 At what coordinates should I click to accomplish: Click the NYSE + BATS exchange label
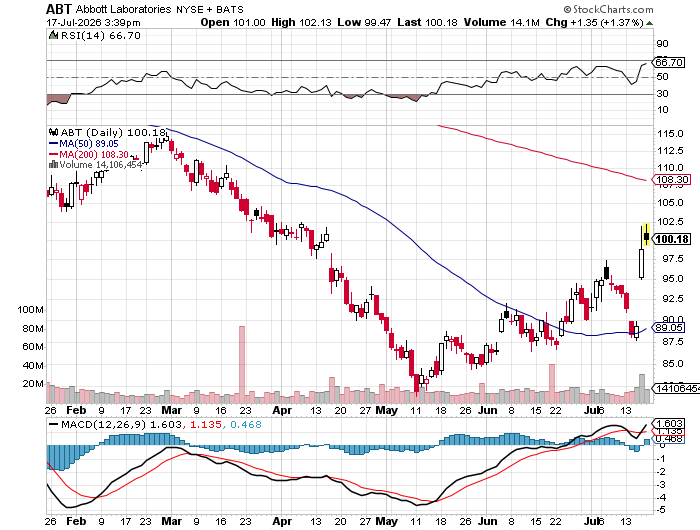[210, 9]
